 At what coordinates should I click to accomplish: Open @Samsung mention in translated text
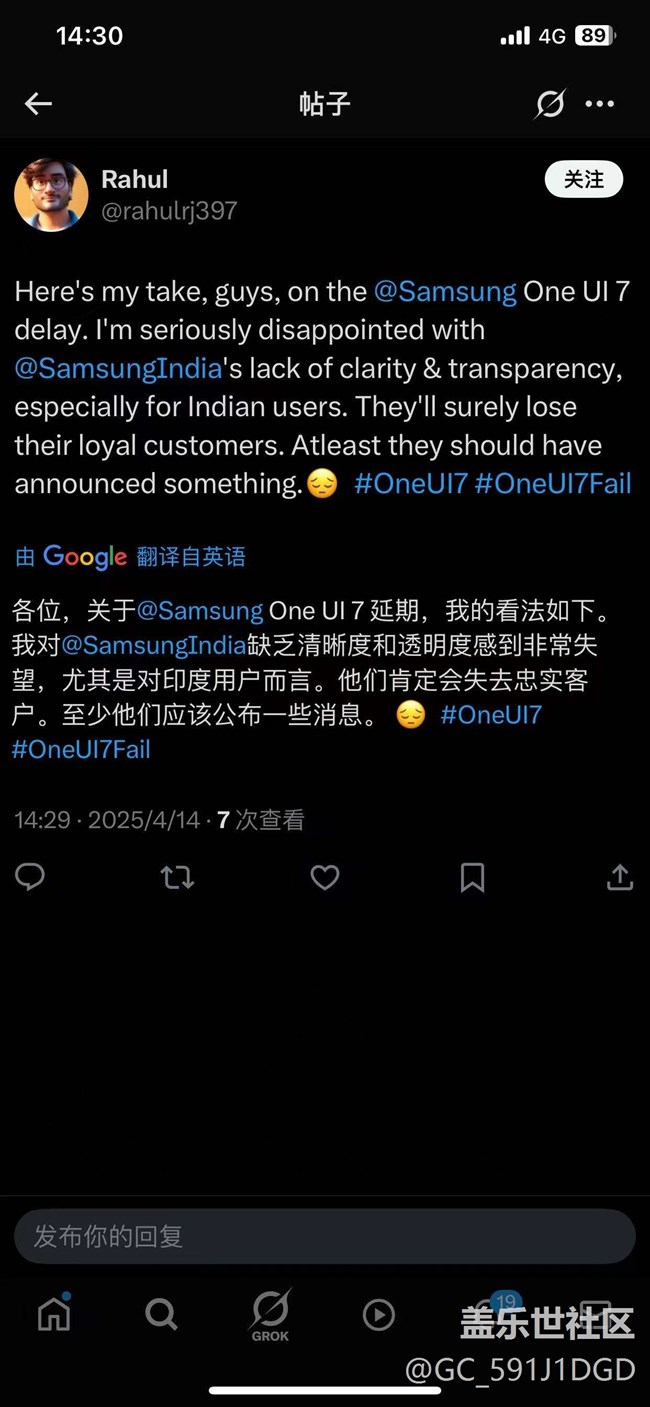tap(199, 610)
